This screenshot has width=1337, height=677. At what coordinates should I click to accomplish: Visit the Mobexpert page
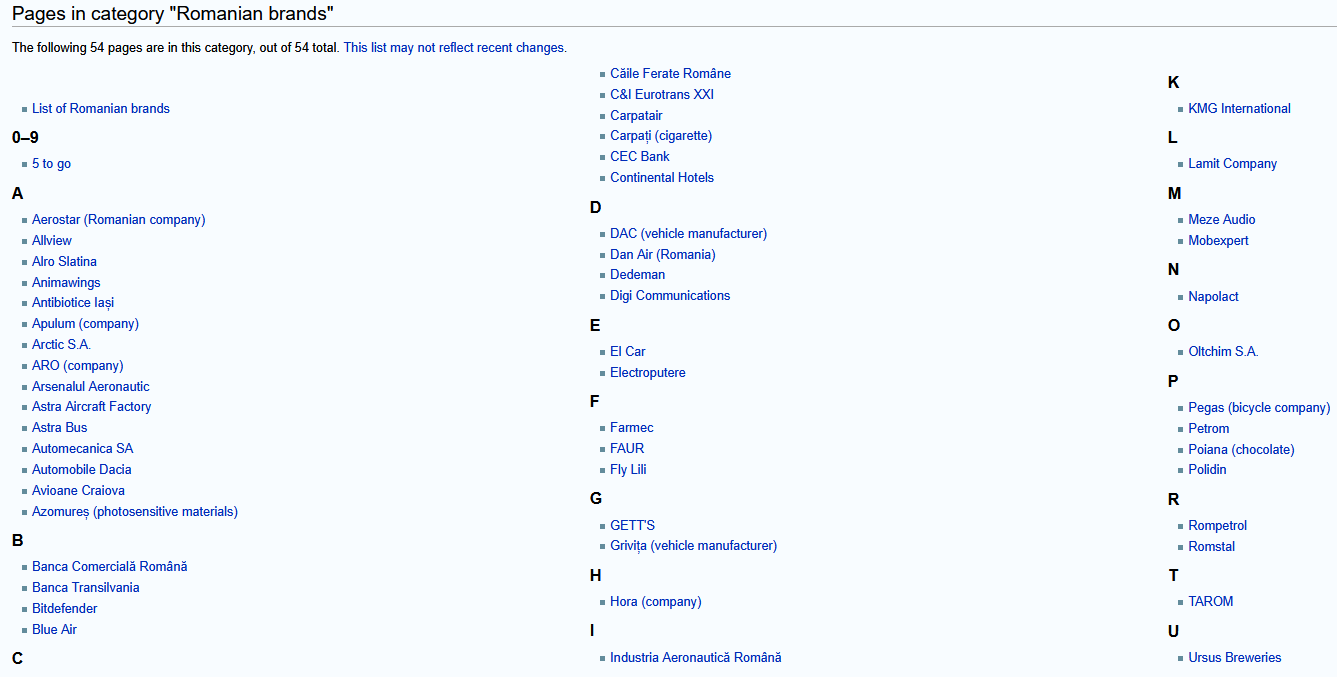point(1218,240)
